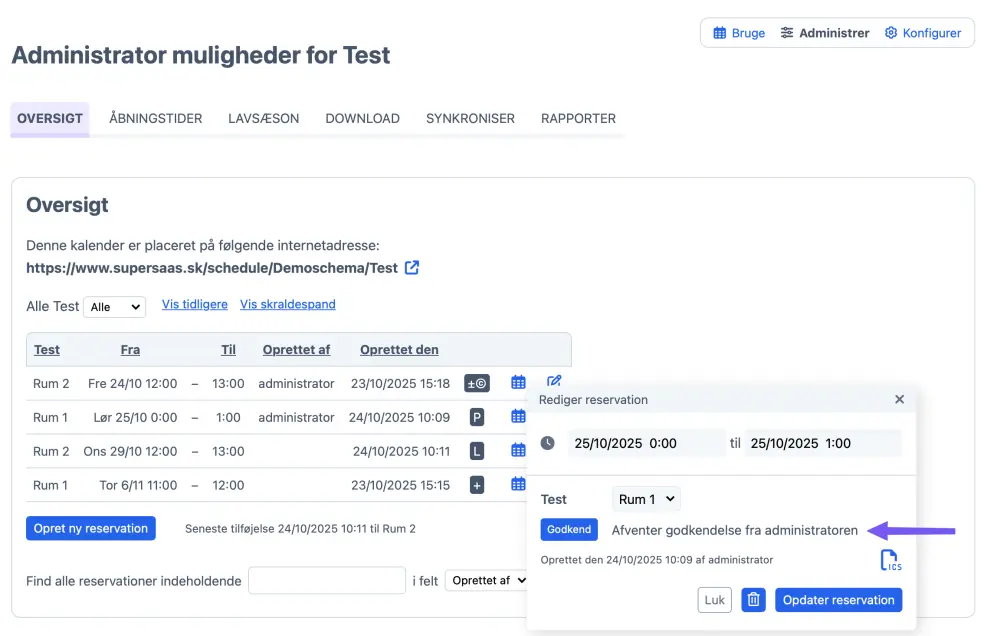Open the Alle Test filter dropdown
The width and height of the screenshot is (984, 636).
click(114, 307)
